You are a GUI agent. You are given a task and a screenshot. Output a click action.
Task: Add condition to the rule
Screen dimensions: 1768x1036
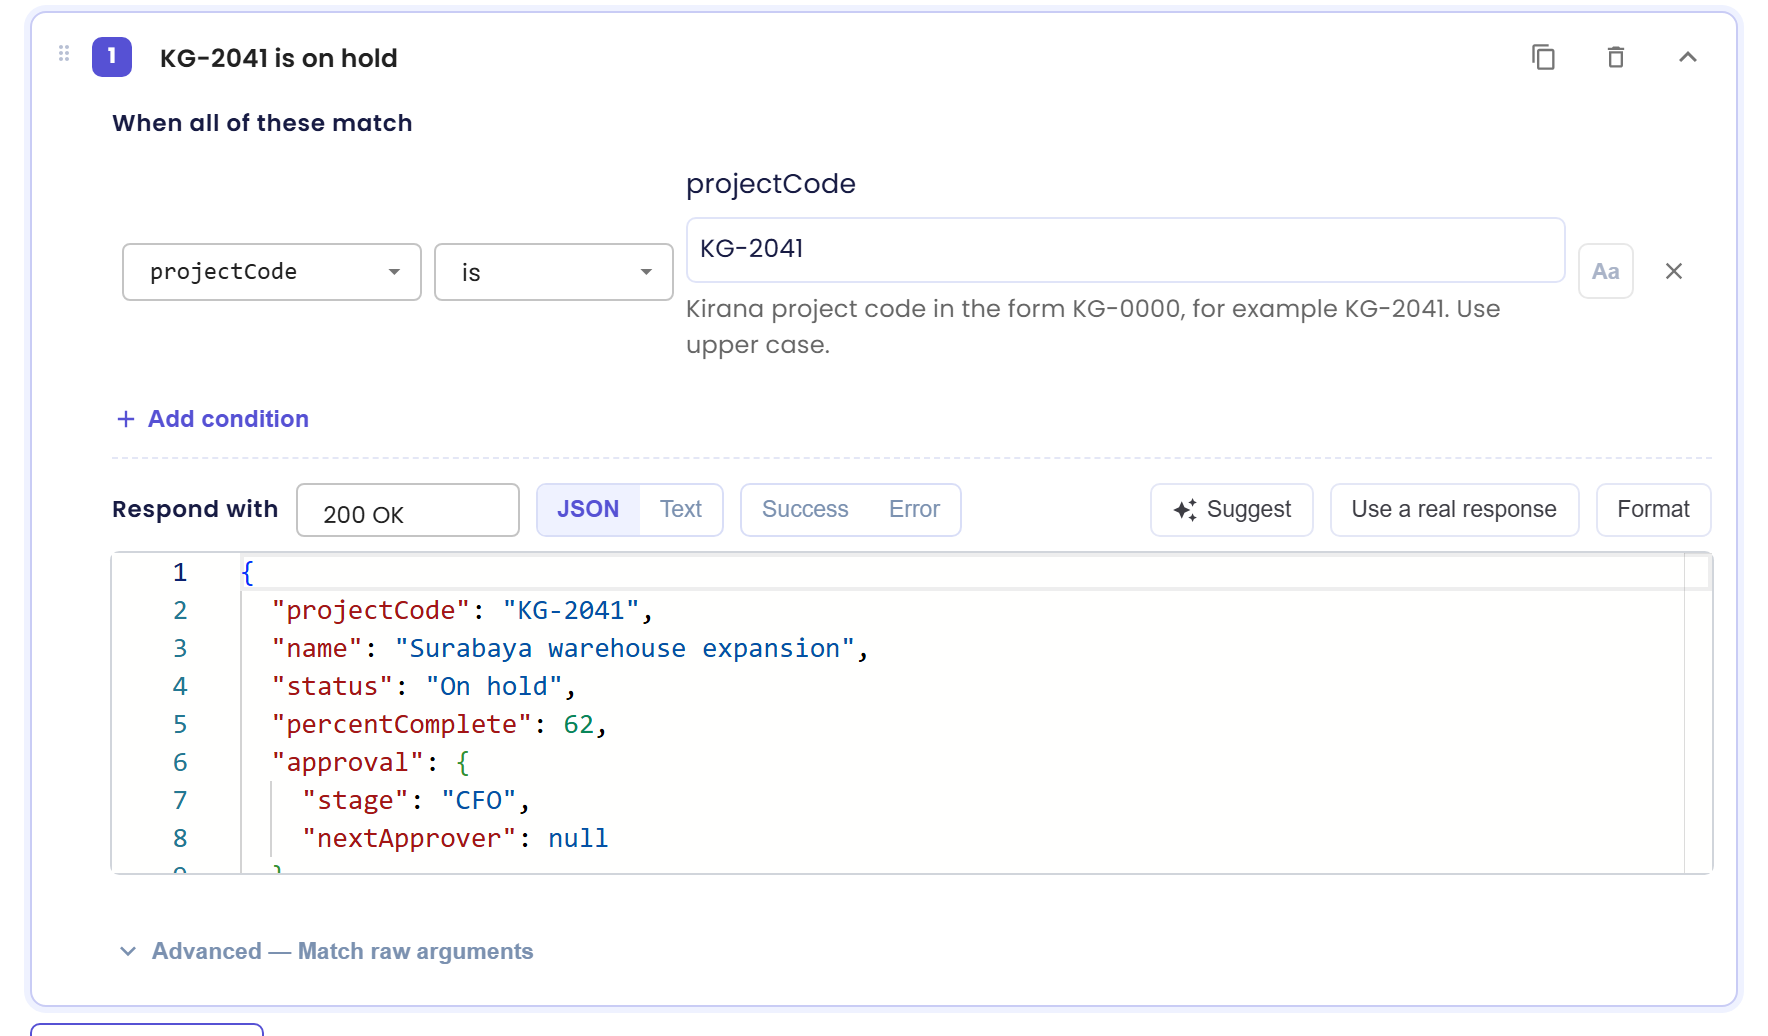tap(212, 419)
